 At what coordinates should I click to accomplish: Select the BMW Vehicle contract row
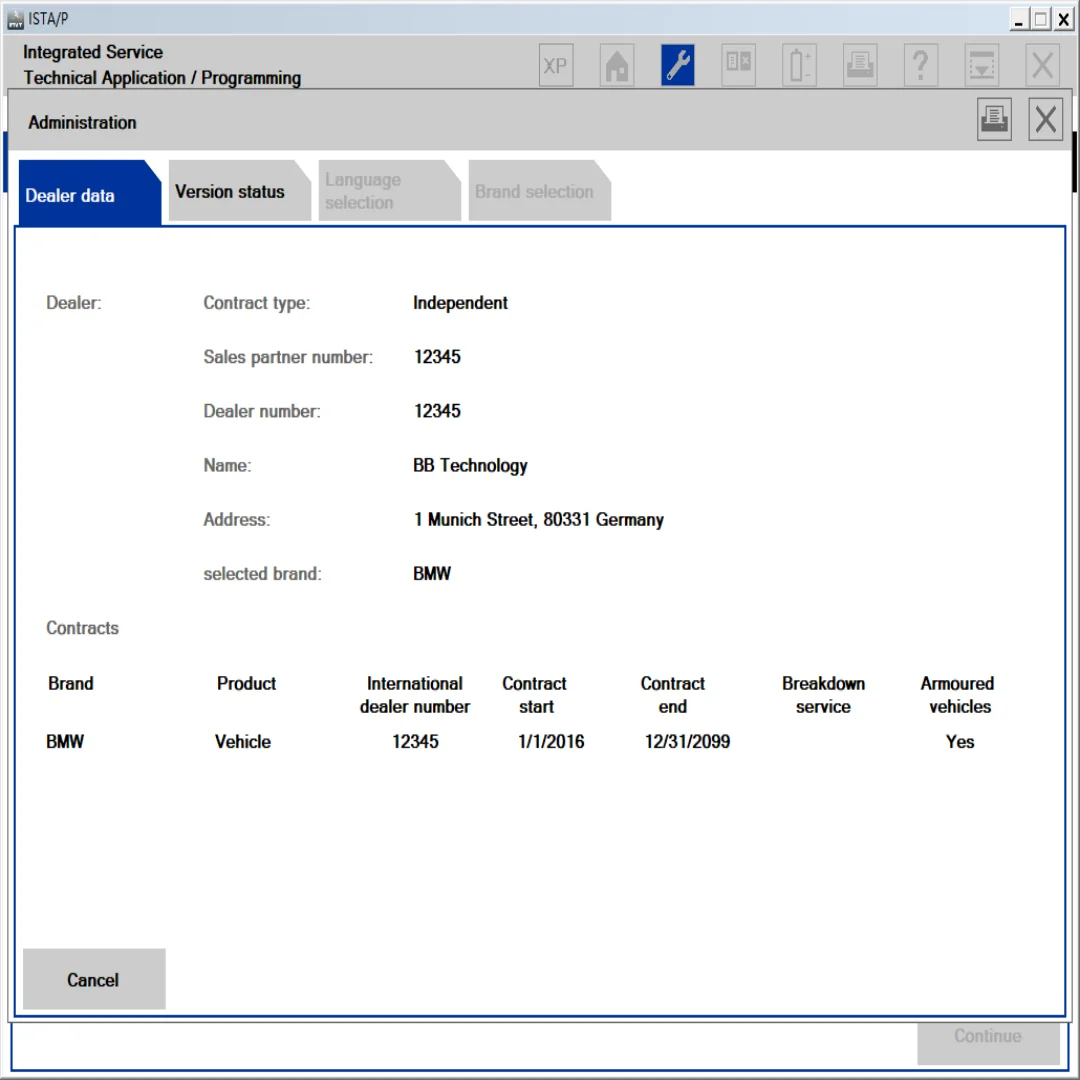(520, 741)
